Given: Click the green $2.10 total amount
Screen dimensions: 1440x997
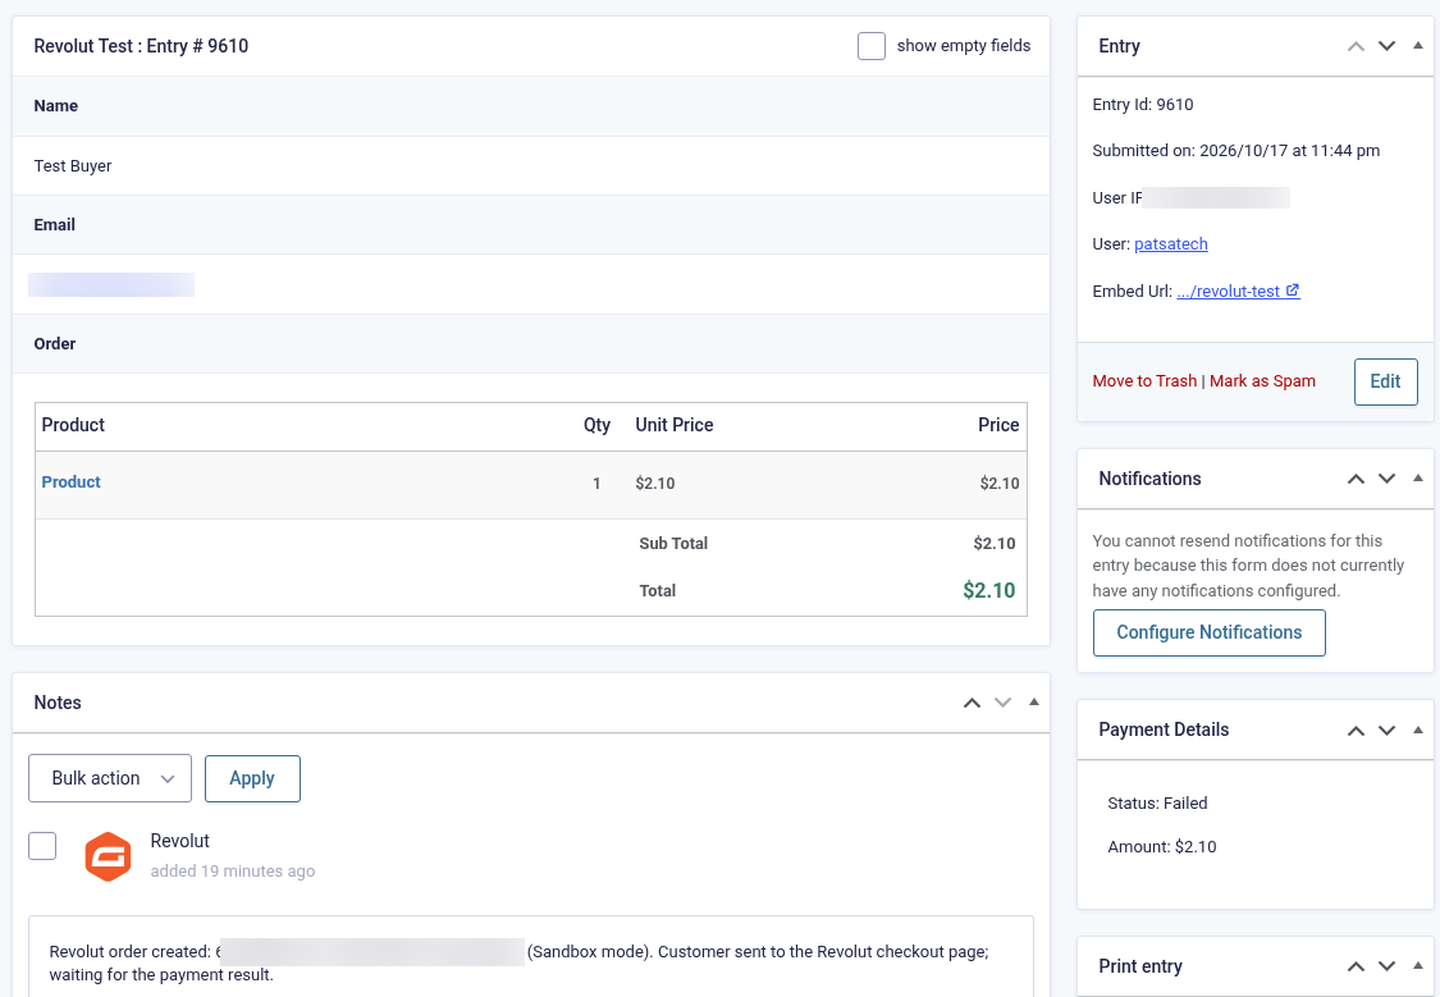Looking at the screenshot, I should pos(989,590).
